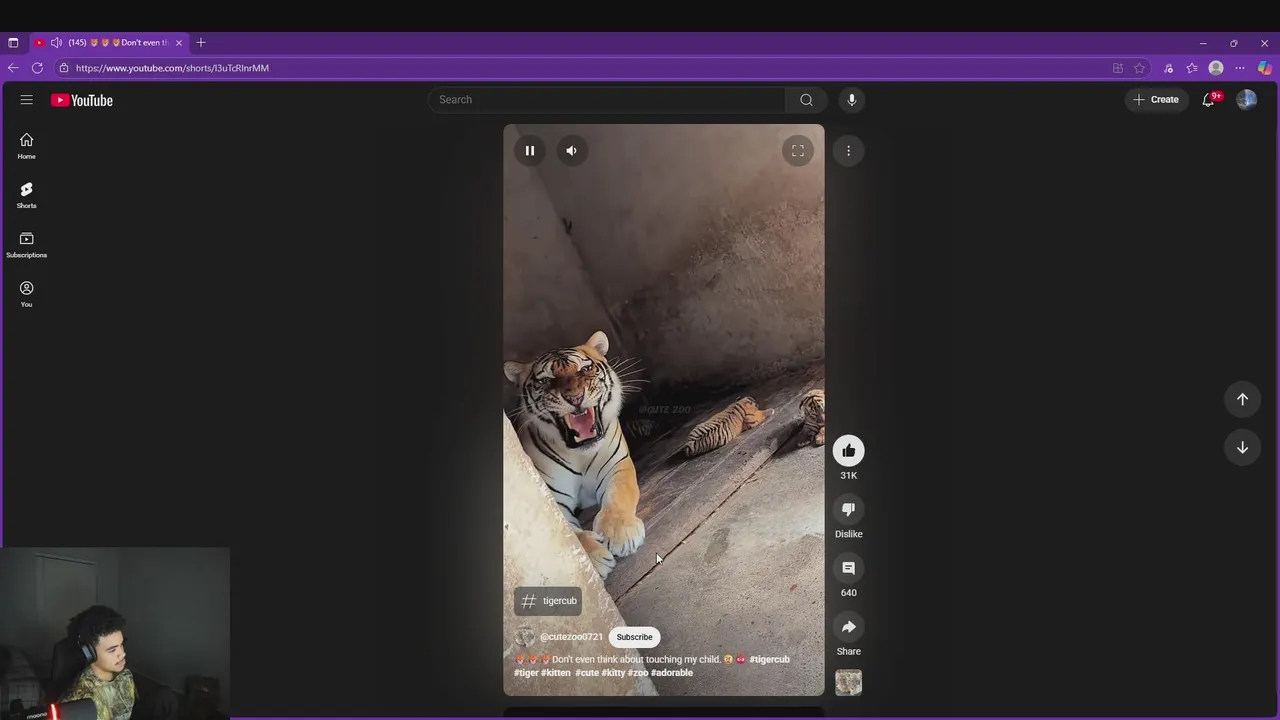Screen dimensions: 1280x720
Task: Open Shorts in the YouTube sidebar
Action: (27, 195)
